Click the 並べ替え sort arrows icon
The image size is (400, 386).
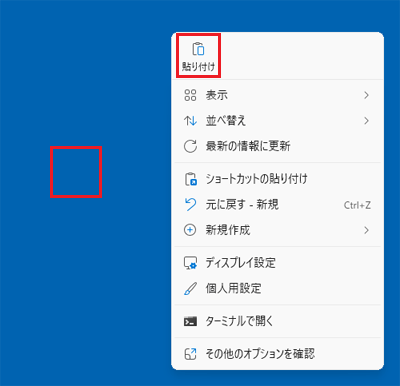pos(190,120)
